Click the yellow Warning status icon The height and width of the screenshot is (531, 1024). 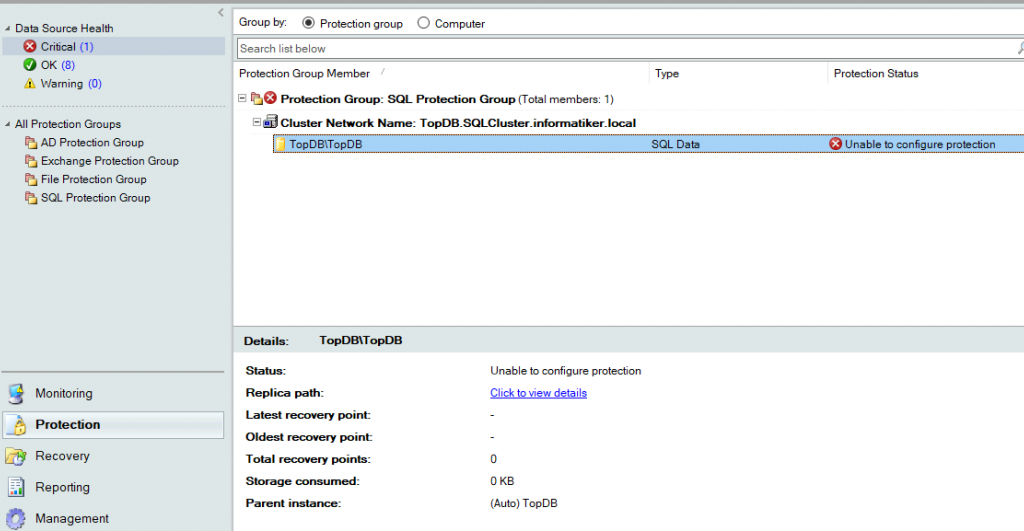coord(29,84)
